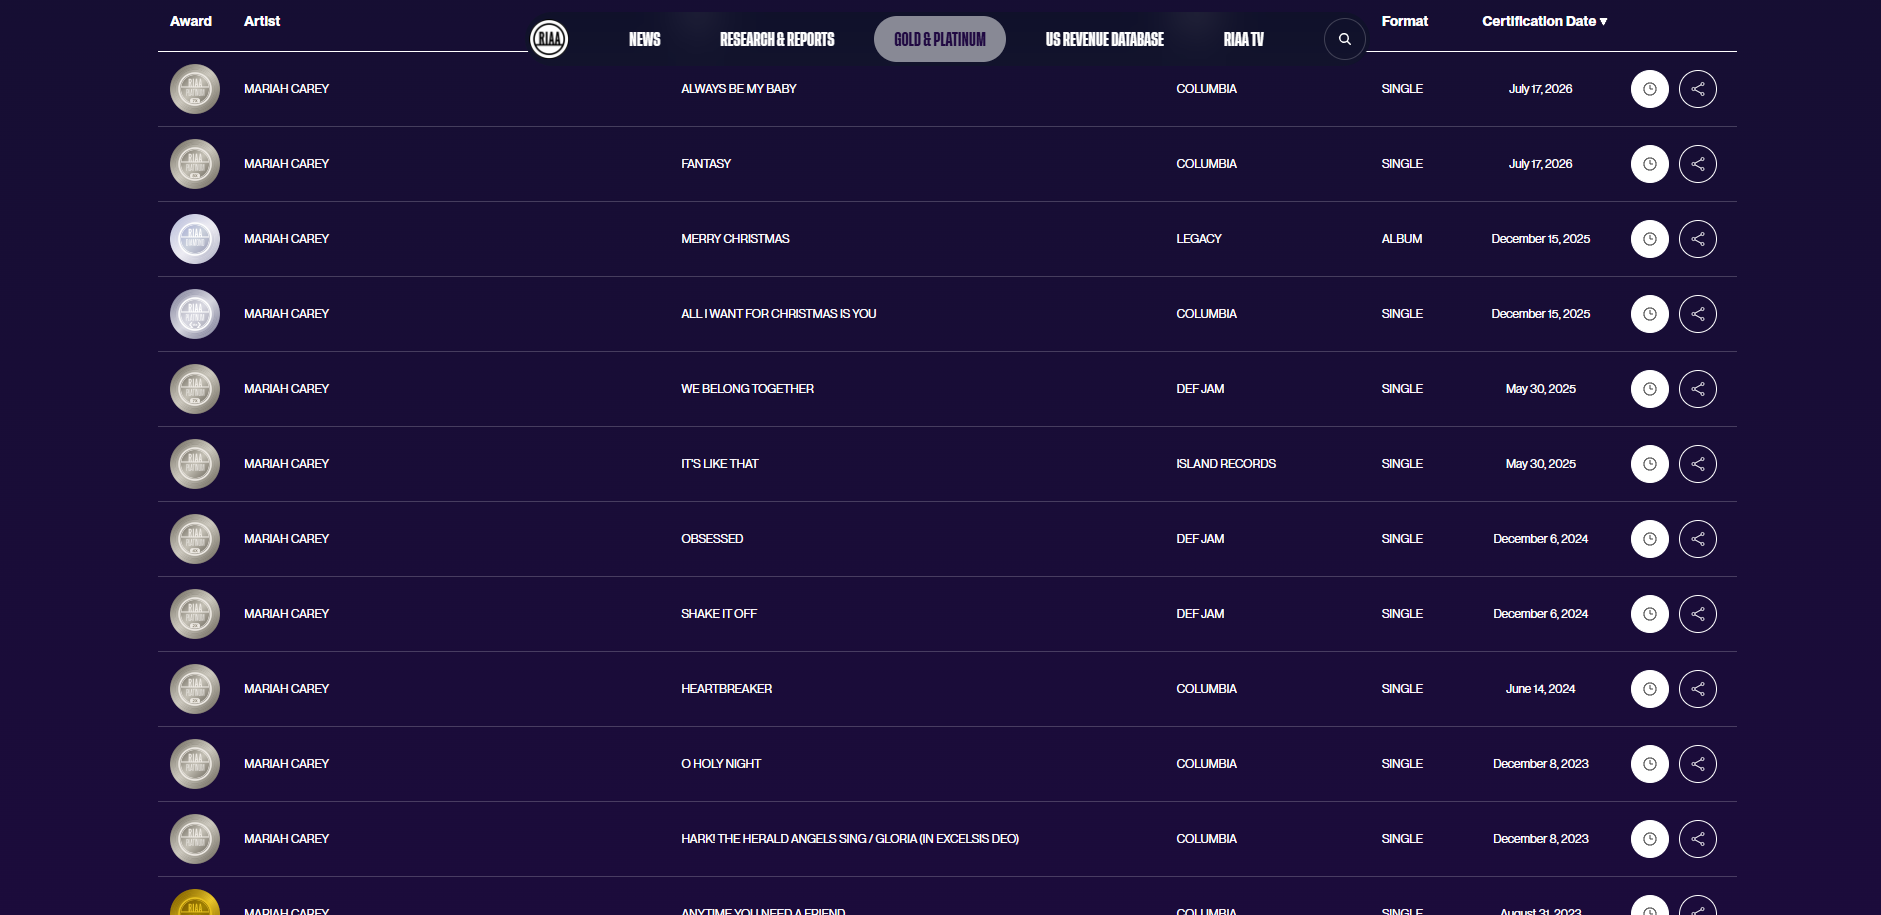
Task: Show award history for We Belong Together
Action: tap(1650, 389)
